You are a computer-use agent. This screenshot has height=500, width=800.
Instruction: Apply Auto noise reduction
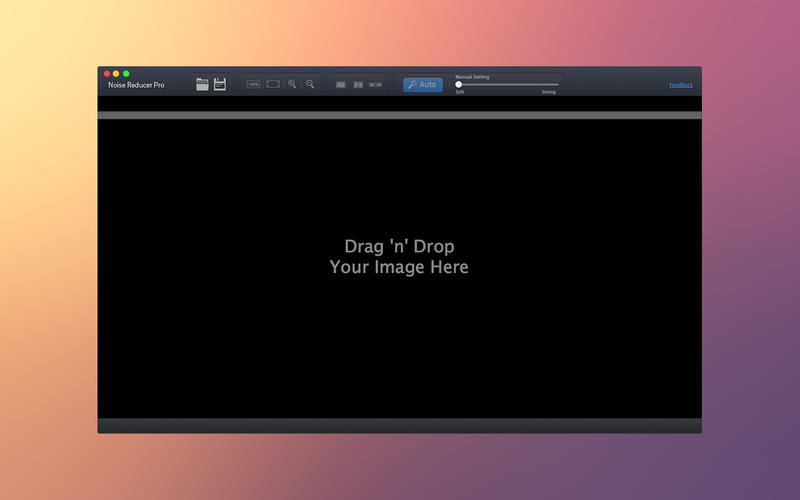[x=422, y=85]
